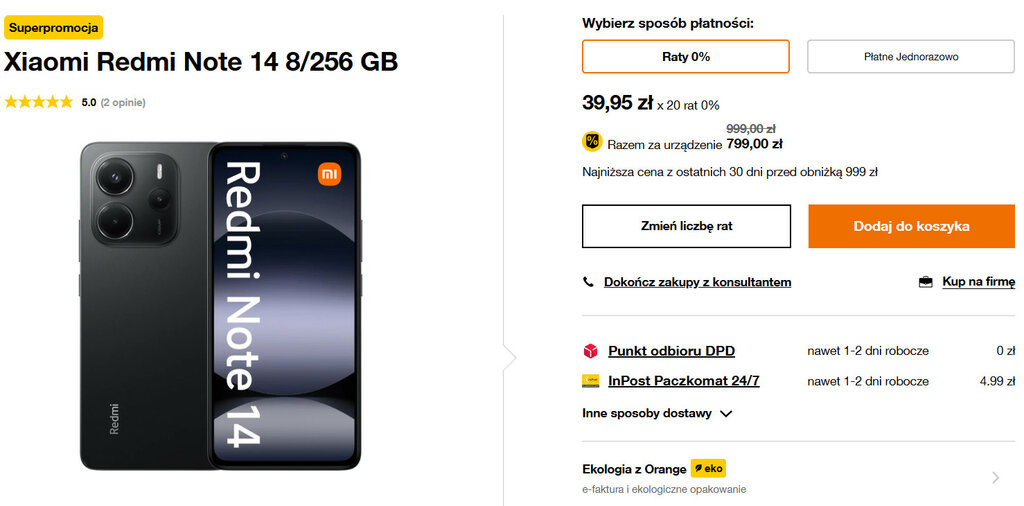Click the Superpromocja yellow label
Image resolution: width=1024 pixels, height=506 pixels.
click(x=53, y=27)
